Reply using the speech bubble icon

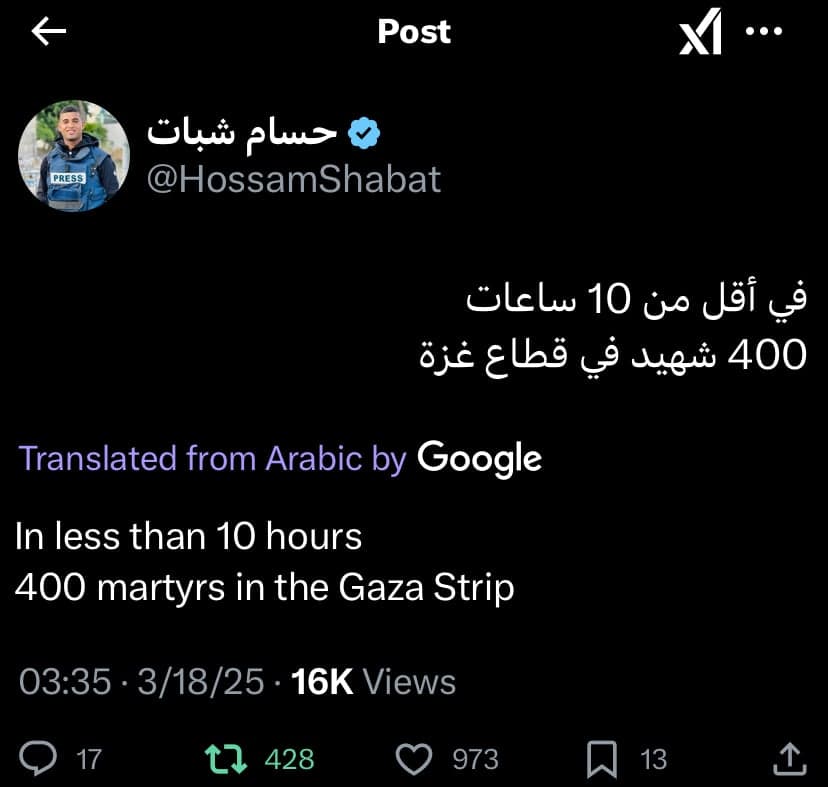click(39, 759)
